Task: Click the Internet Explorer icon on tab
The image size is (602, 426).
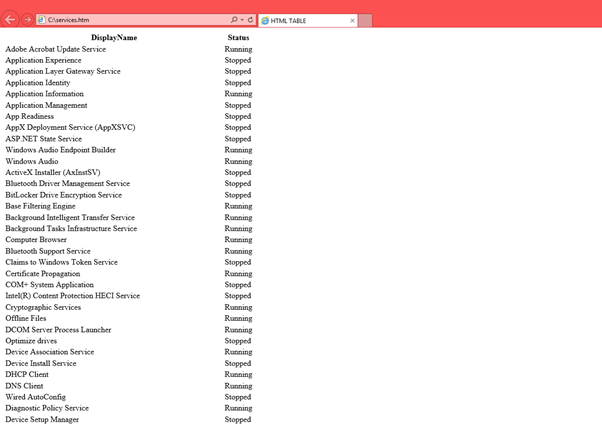Action: click(x=265, y=21)
